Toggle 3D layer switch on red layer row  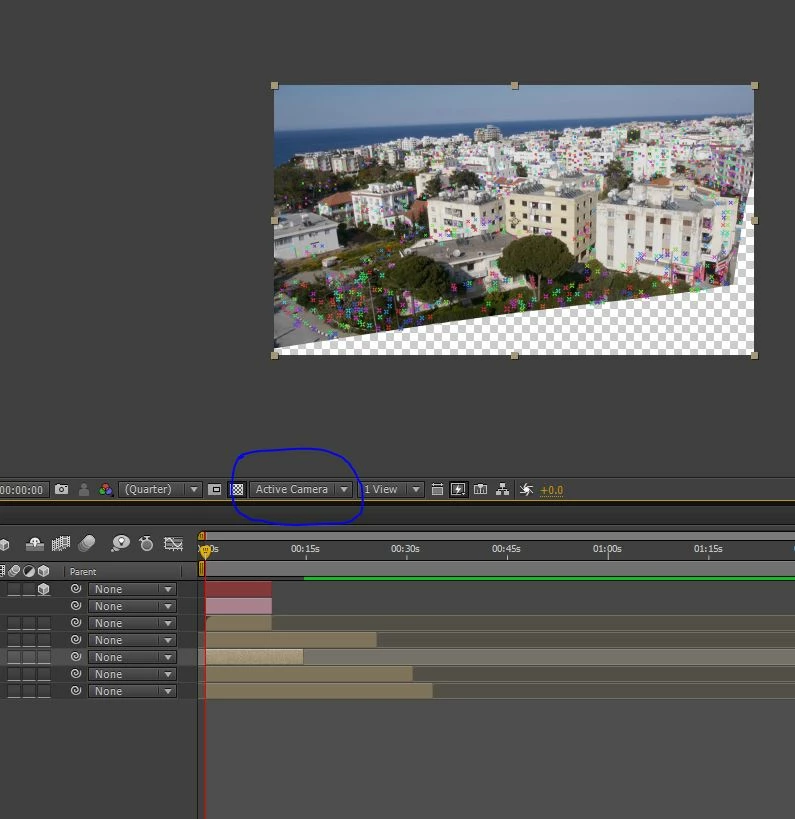pyautogui.click(x=44, y=589)
